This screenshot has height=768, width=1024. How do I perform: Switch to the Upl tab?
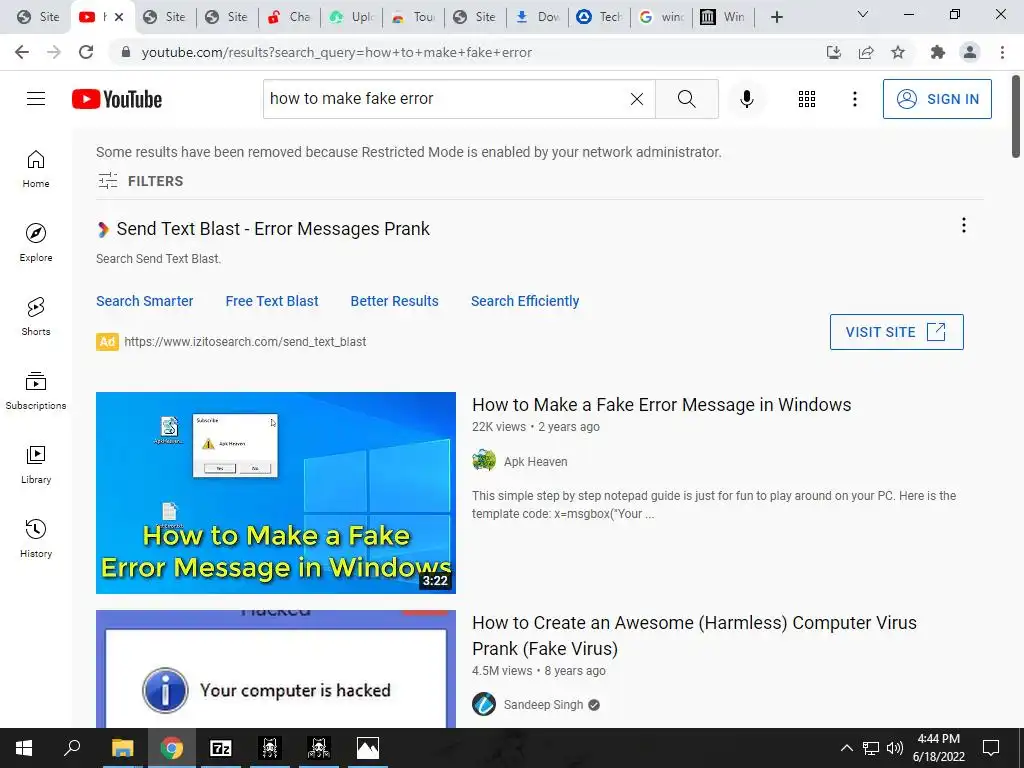351,17
